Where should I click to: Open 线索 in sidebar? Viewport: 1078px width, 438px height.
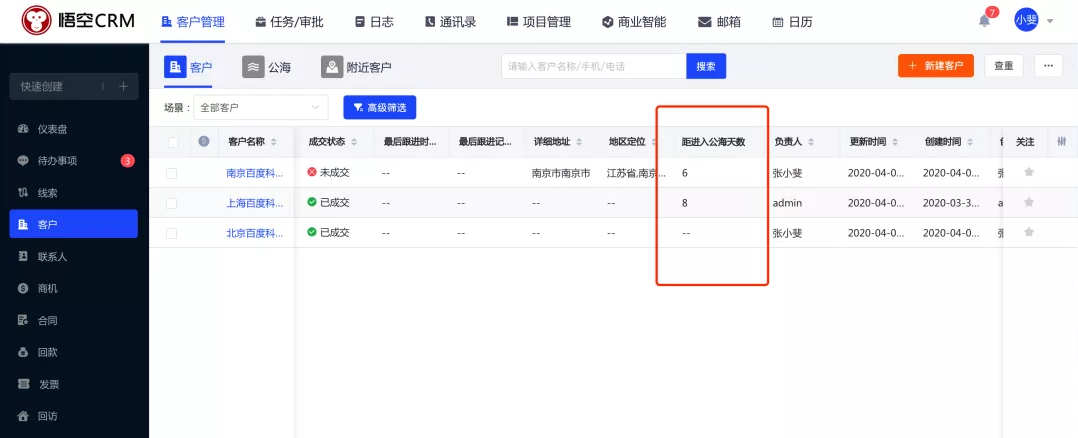74,193
